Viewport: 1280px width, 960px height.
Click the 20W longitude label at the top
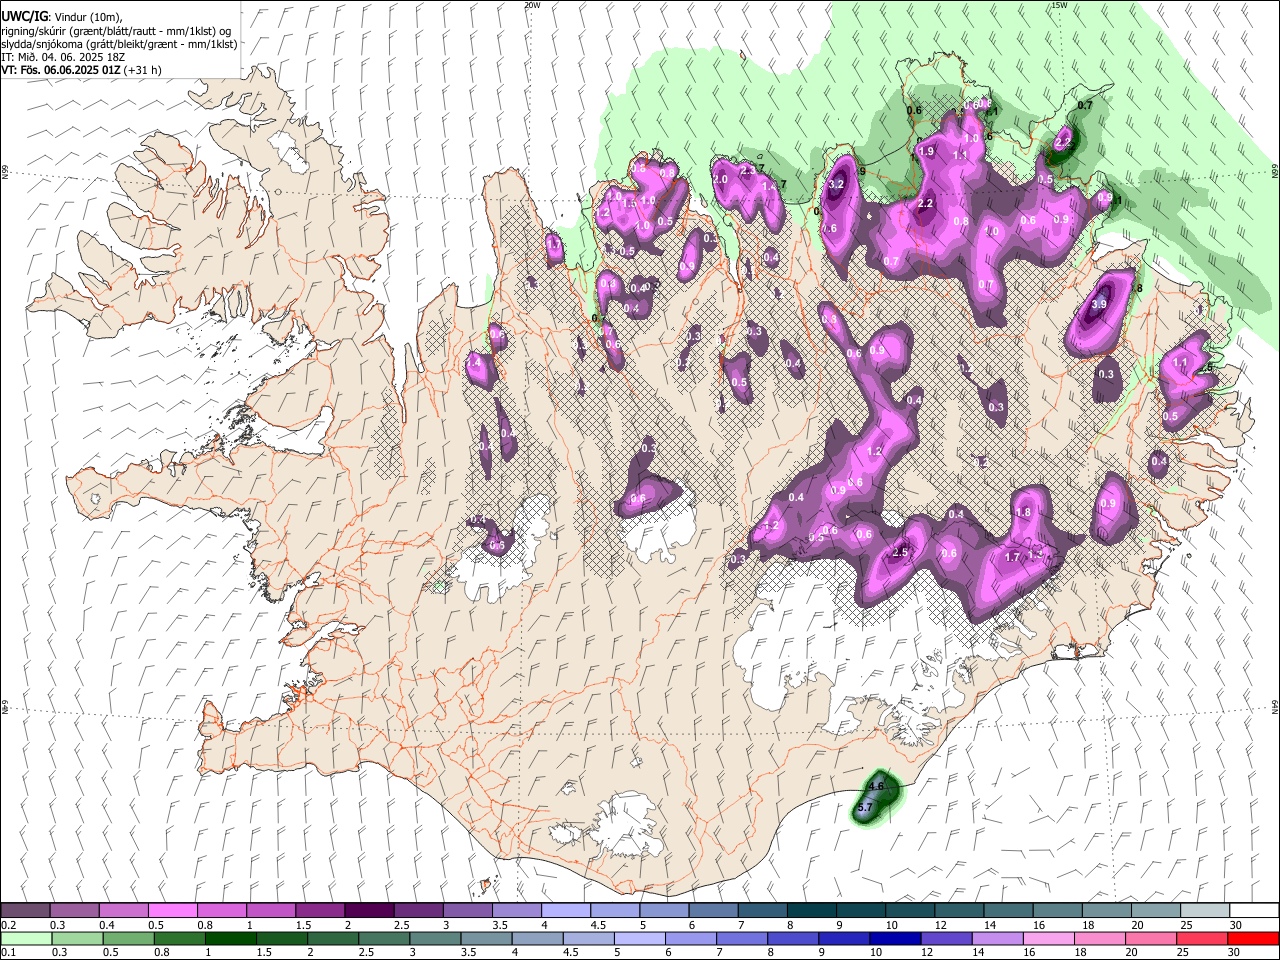(532, 5)
